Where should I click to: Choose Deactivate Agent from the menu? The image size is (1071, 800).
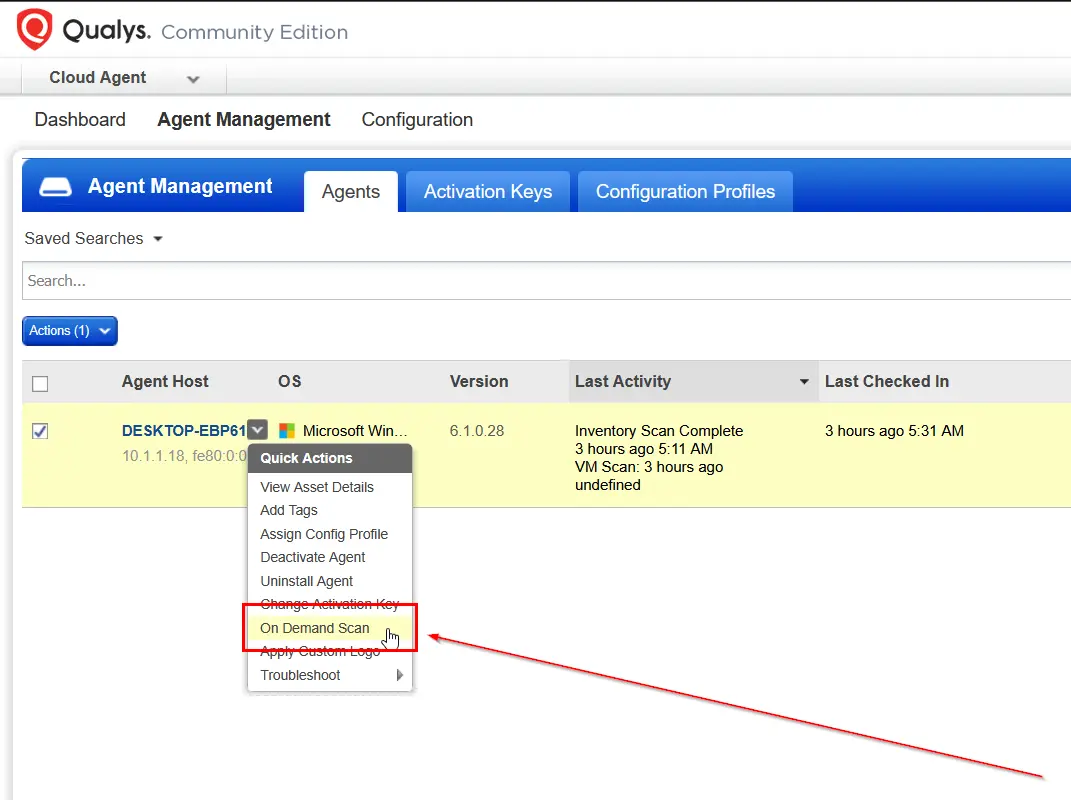[x=313, y=557]
